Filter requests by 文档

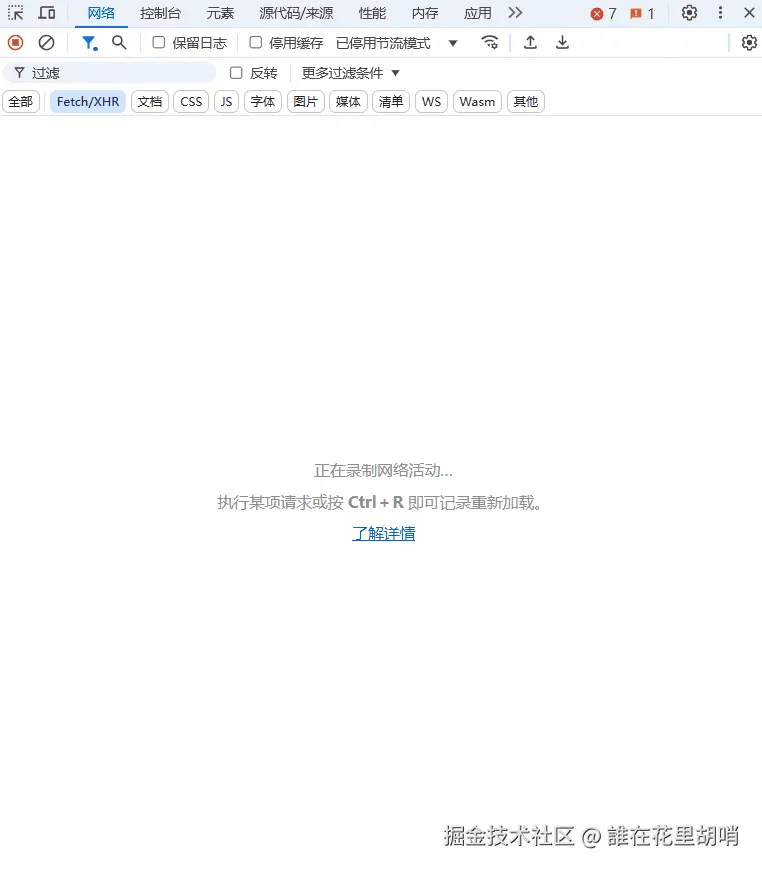[x=150, y=102]
